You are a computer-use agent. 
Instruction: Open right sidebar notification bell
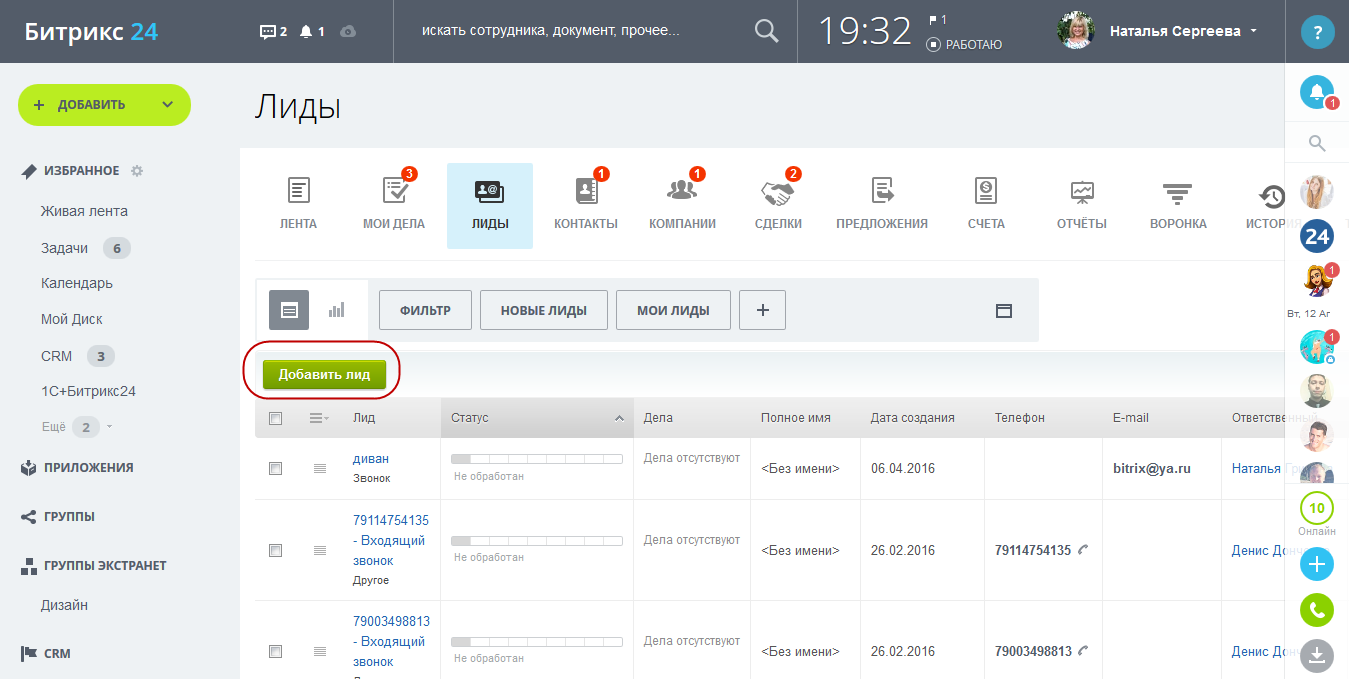(x=1317, y=92)
